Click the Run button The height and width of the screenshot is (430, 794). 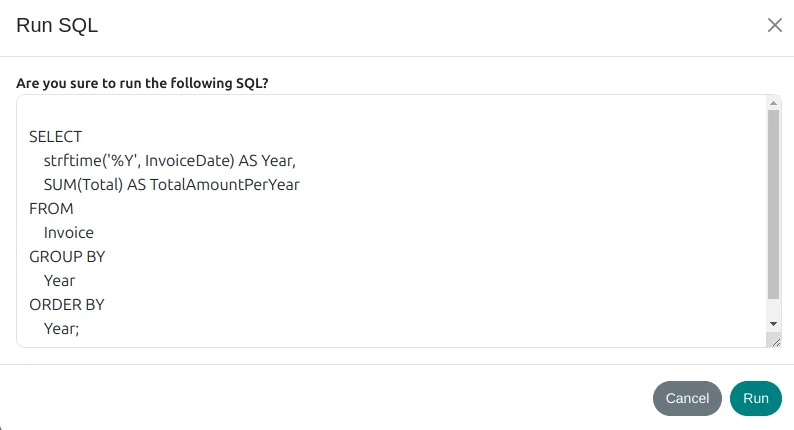[x=755, y=398]
